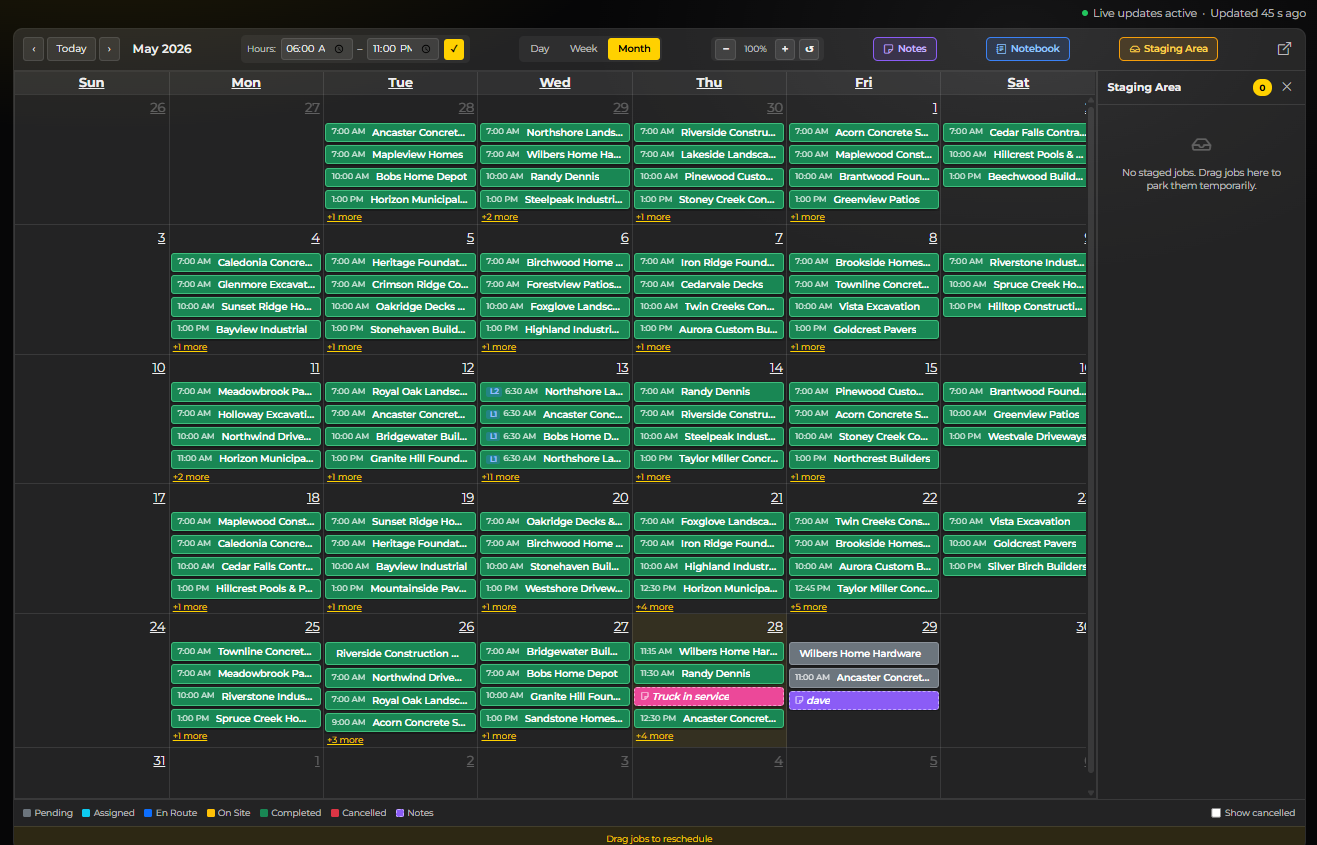The image size is (1317, 845).
Task: Open Riverside Construction job on May 26
Action: 400,653
